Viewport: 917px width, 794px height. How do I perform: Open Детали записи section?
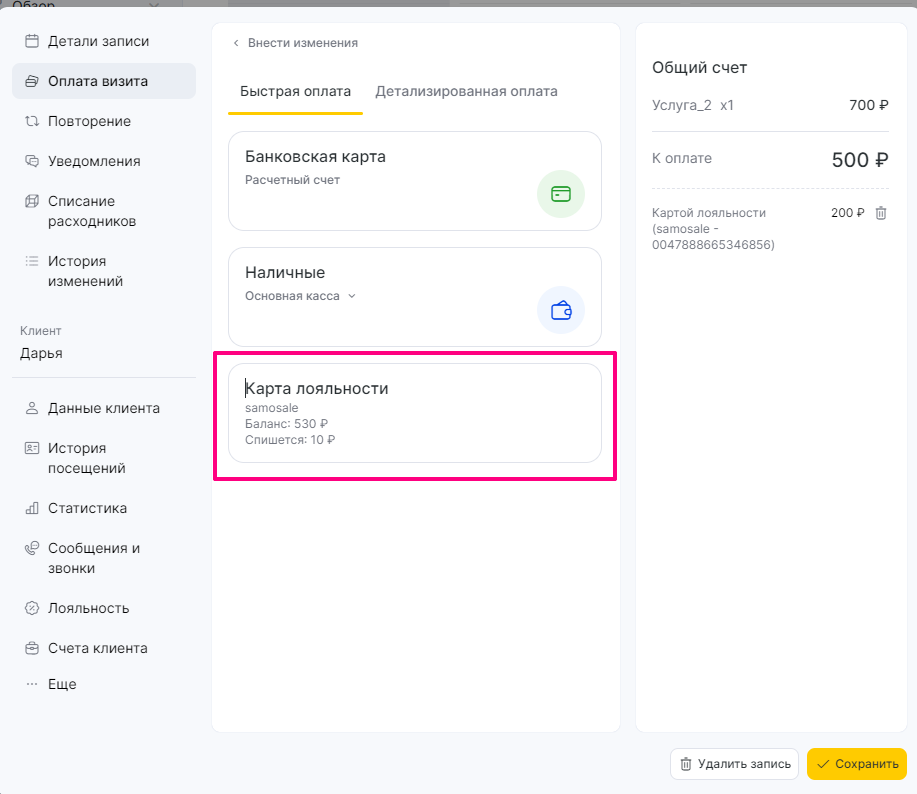pos(98,41)
